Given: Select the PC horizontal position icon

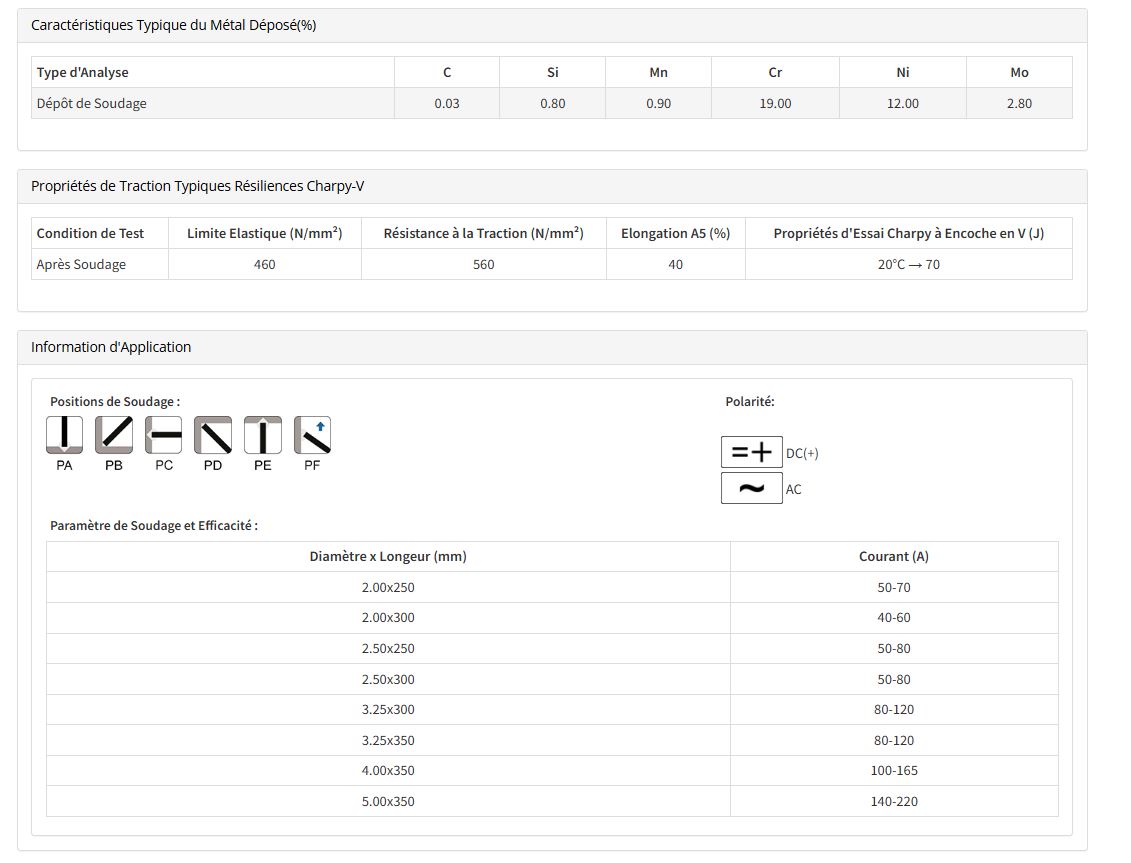Looking at the screenshot, I should point(164,435).
